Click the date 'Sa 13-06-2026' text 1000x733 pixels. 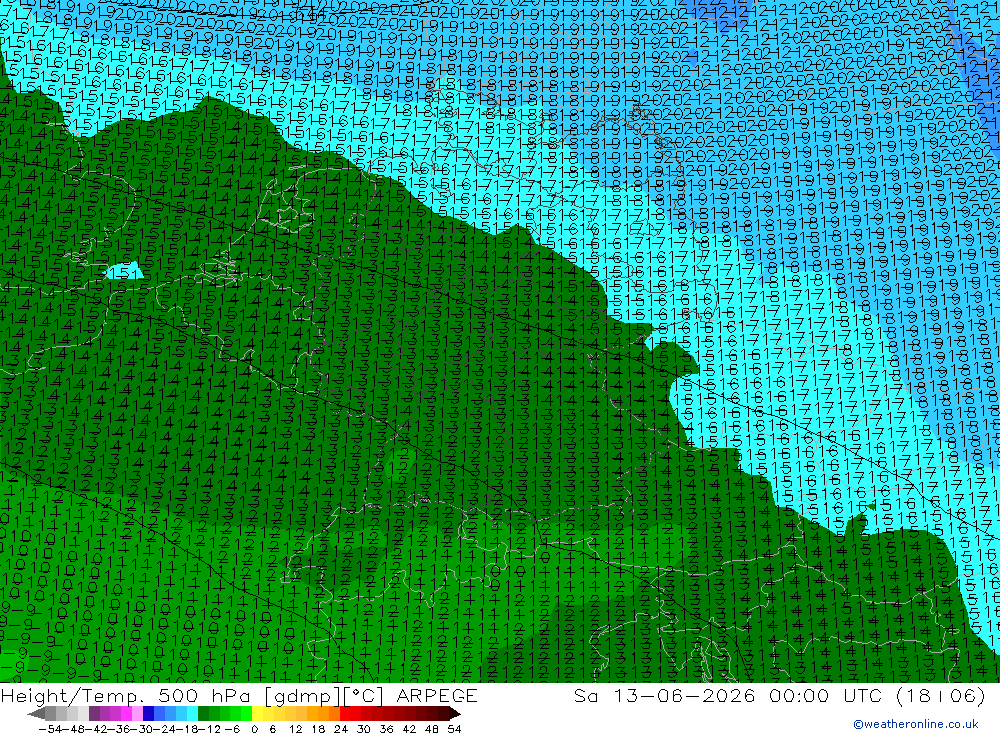click(x=664, y=695)
